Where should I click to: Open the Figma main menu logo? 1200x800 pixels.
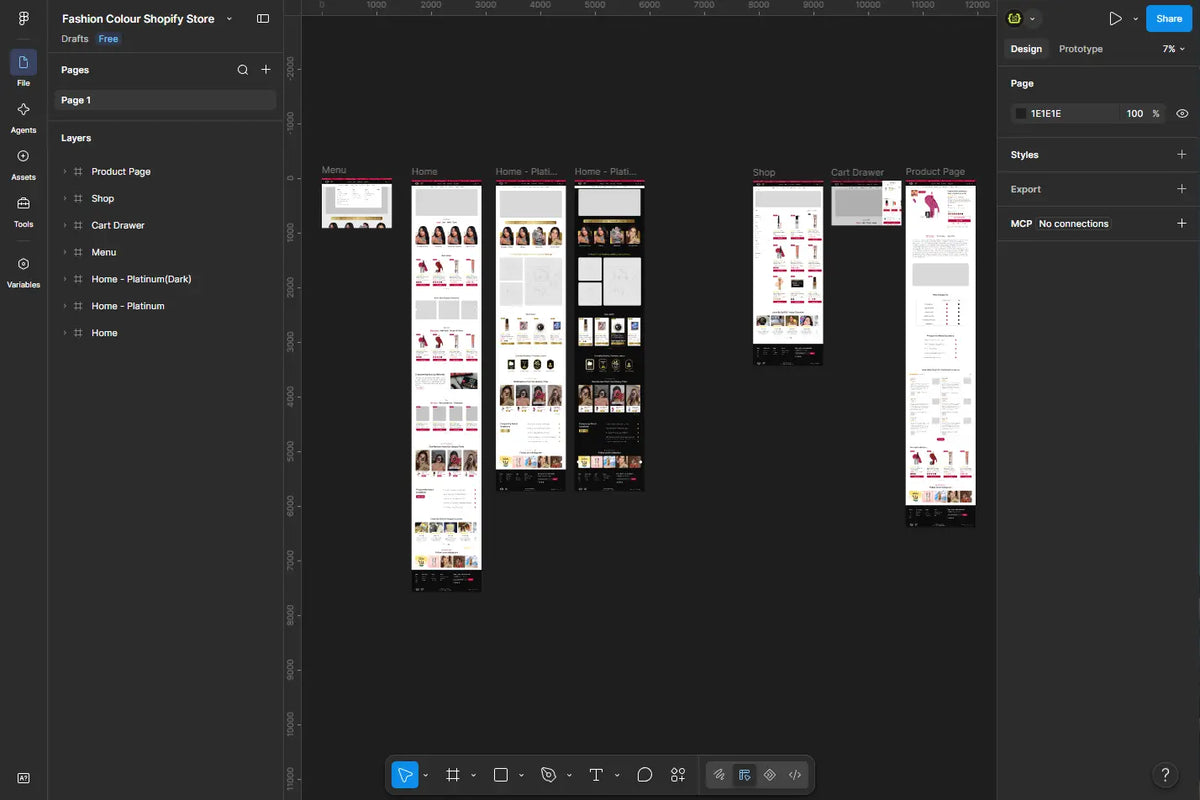click(x=23, y=19)
